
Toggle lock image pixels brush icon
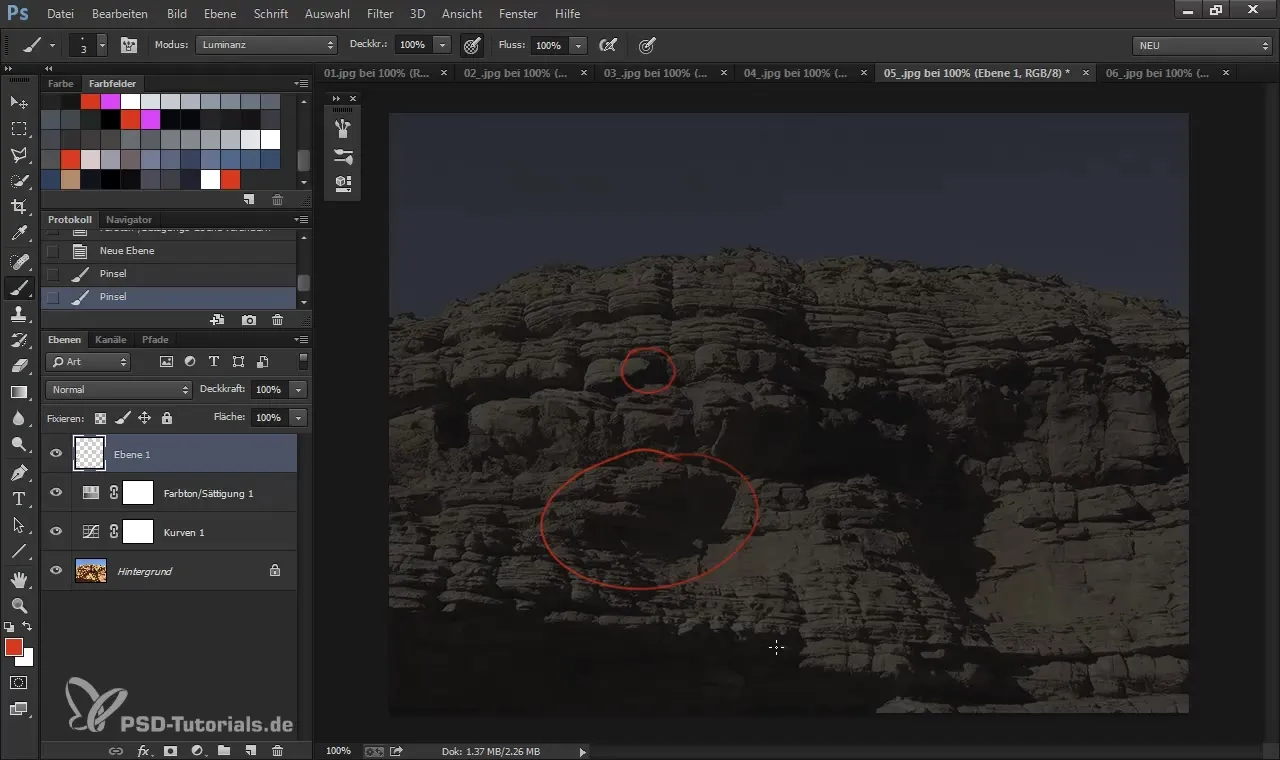coord(122,418)
